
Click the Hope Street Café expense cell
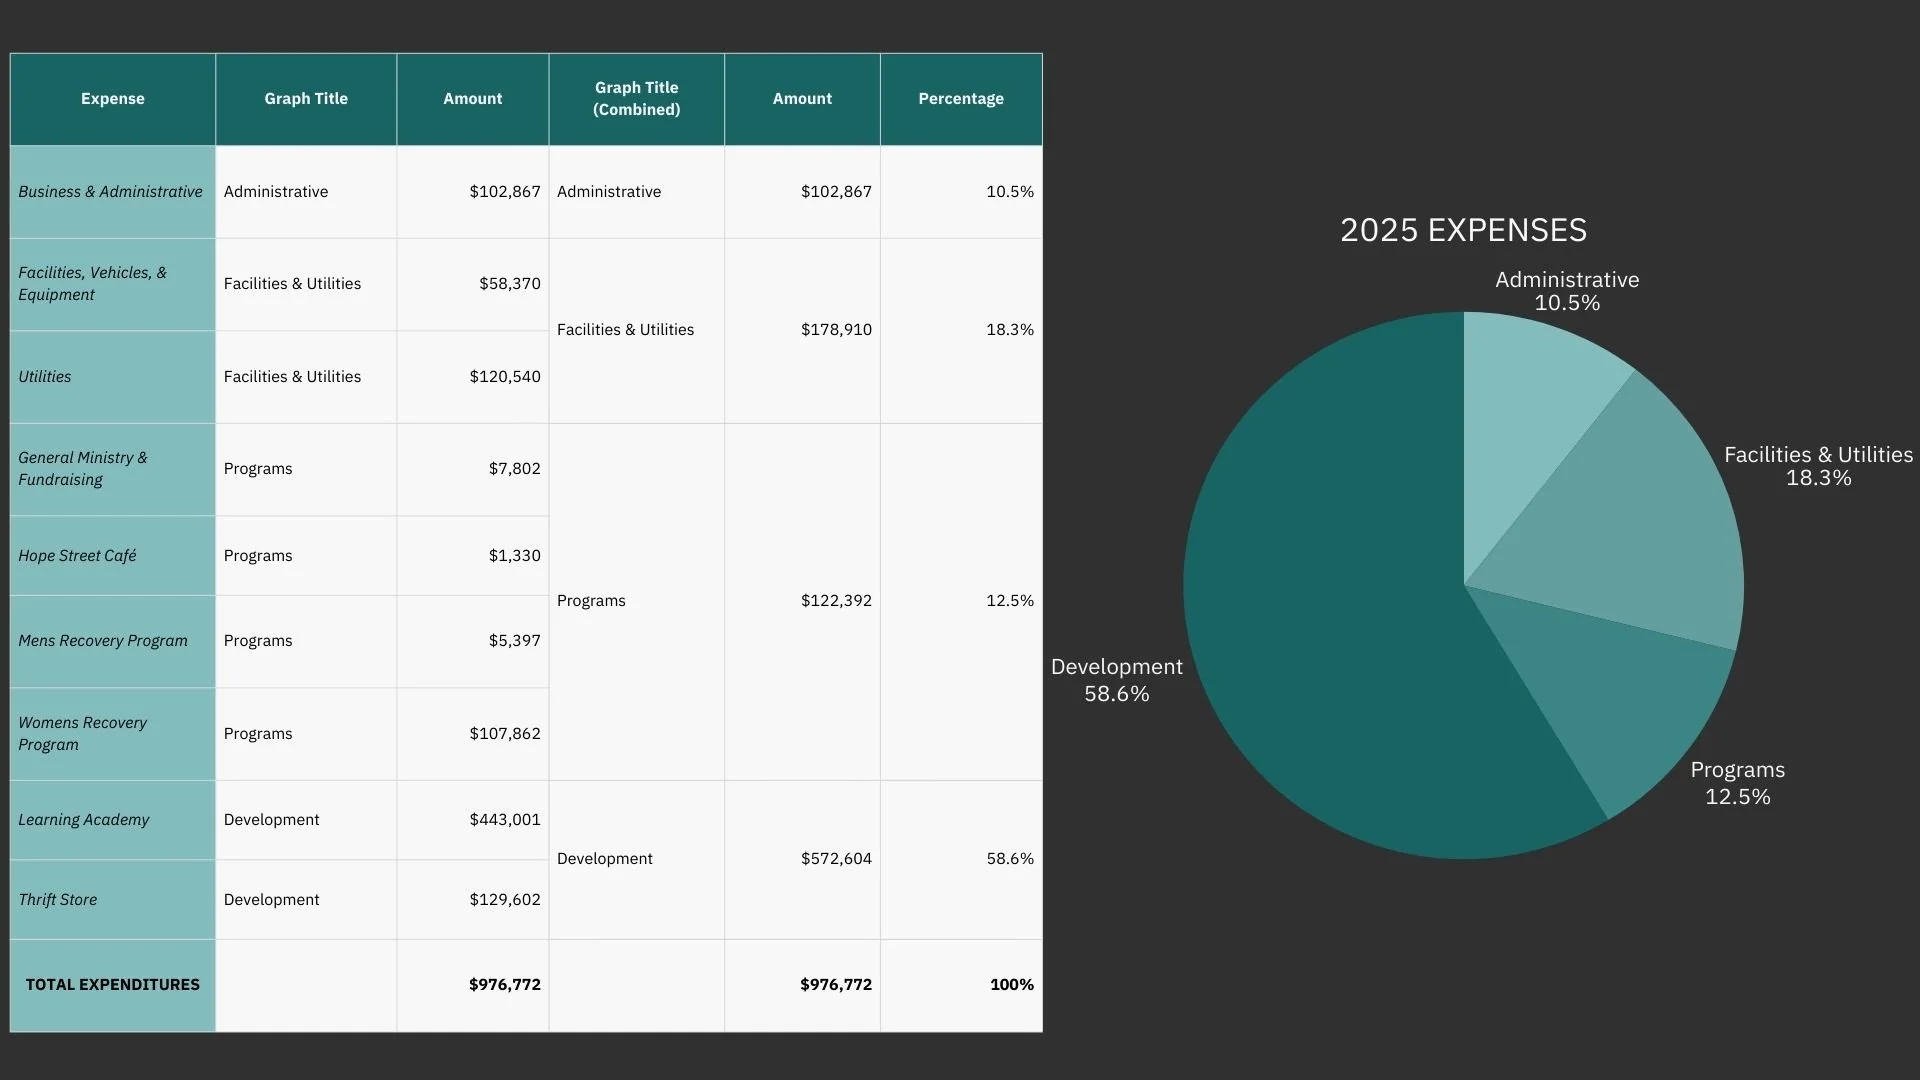[78, 556]
